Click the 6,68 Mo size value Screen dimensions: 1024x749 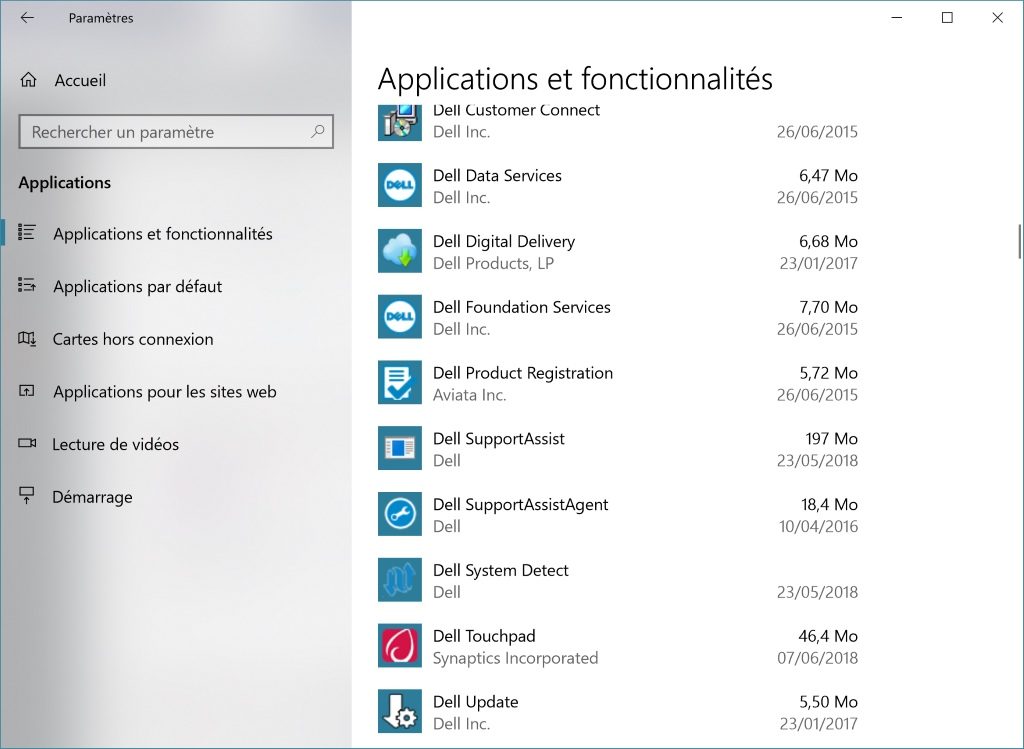tap(828, 241)
